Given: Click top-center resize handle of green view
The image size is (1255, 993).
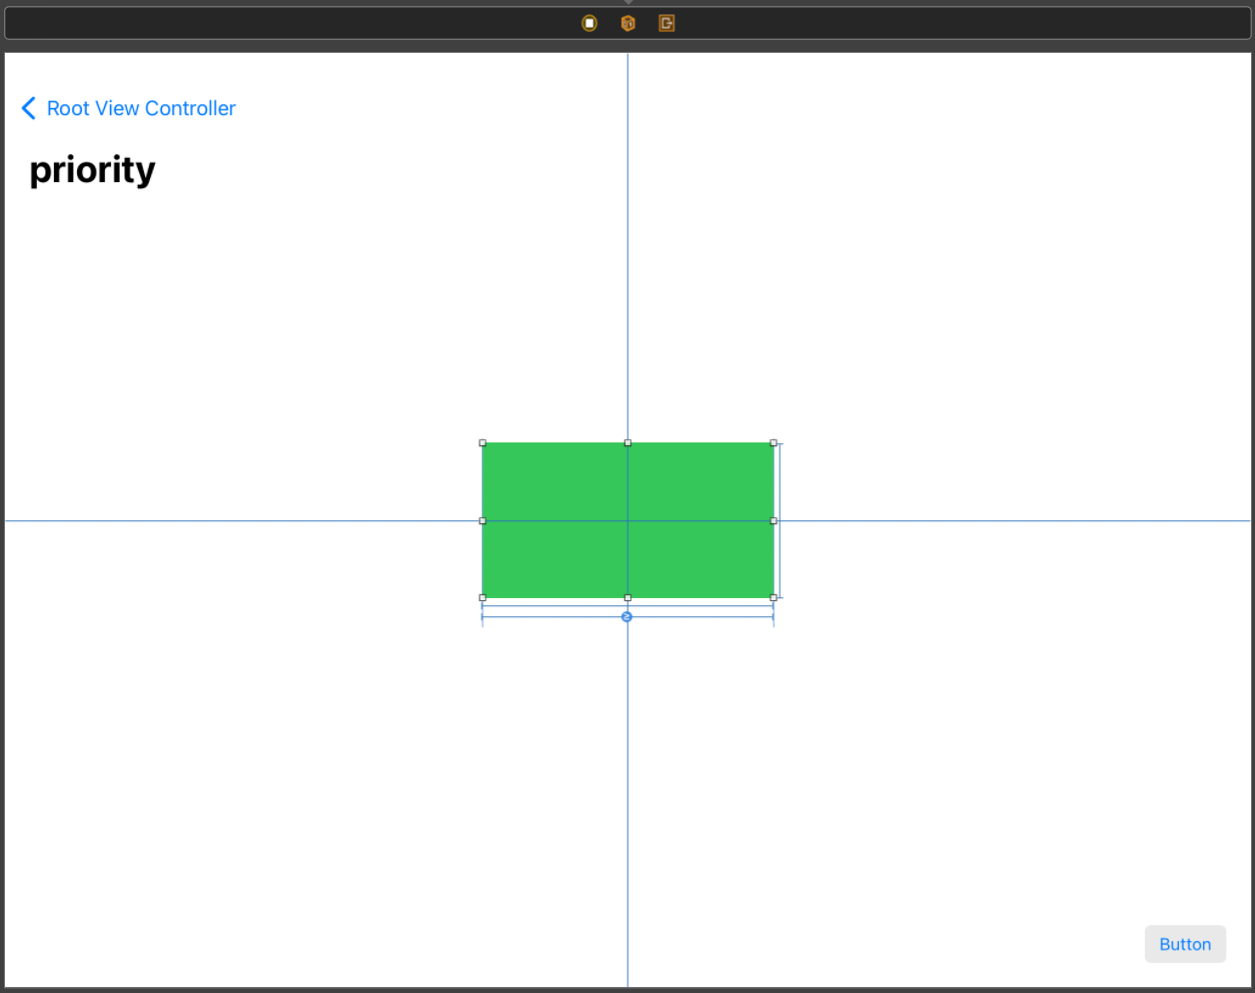Looking at the screenshot, I should click(x=628, y=443).
